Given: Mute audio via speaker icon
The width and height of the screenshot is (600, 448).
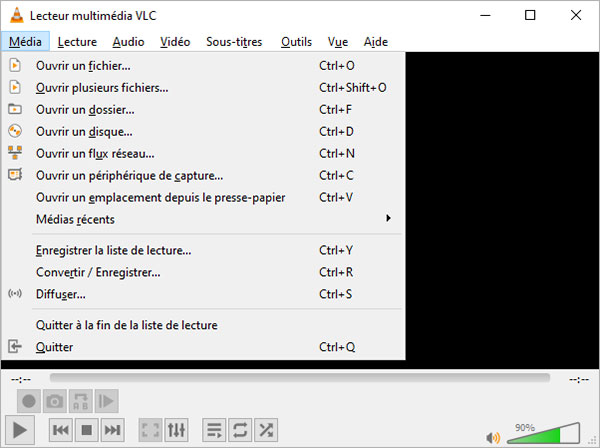Looking at the screenshot, I should point(493,437).
